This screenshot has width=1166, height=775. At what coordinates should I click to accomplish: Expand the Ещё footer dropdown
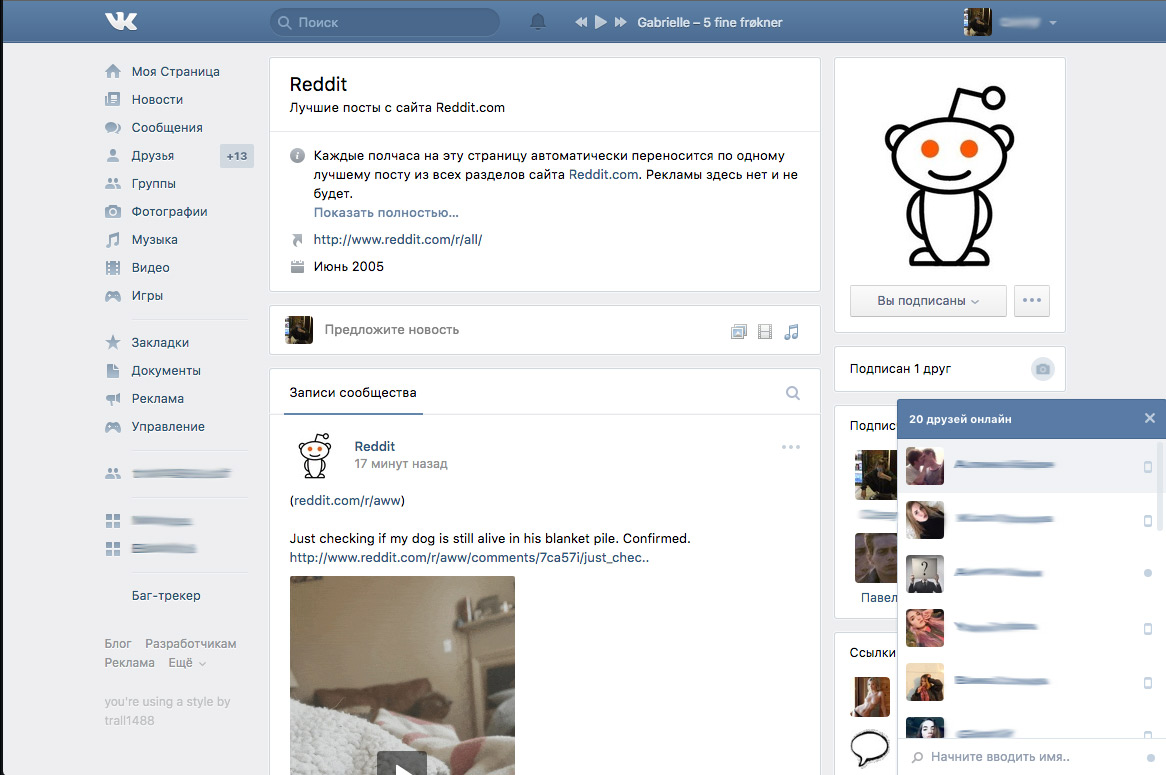187,663
